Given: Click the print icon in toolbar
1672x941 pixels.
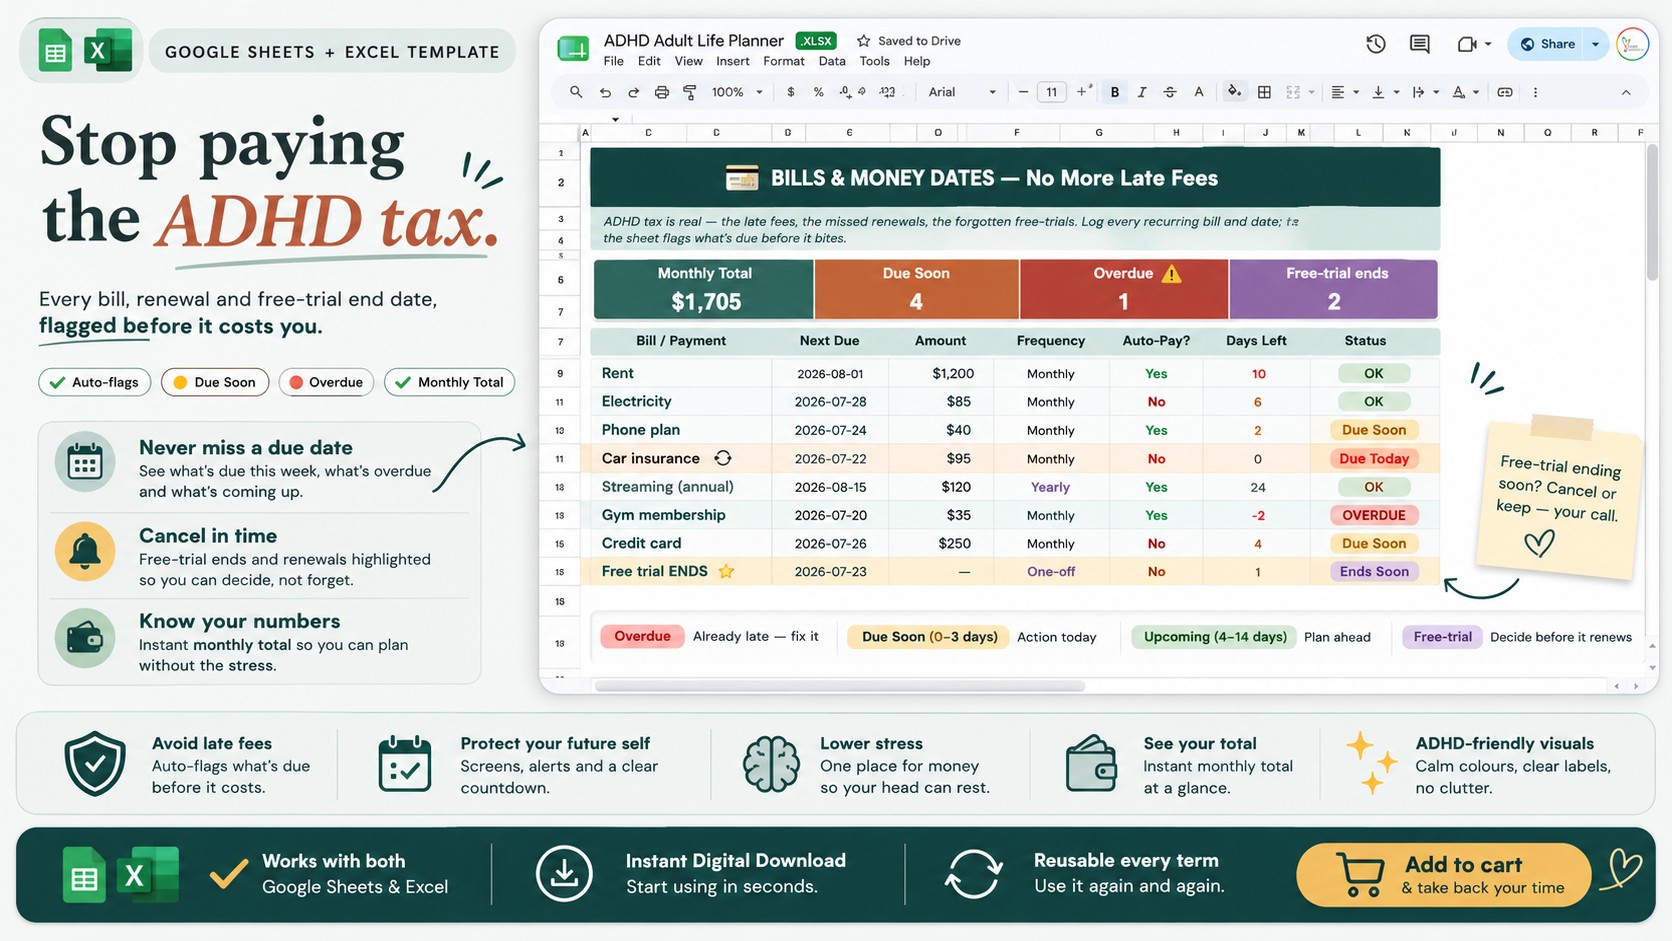Looking at the screenshot, I should point(661,92).
